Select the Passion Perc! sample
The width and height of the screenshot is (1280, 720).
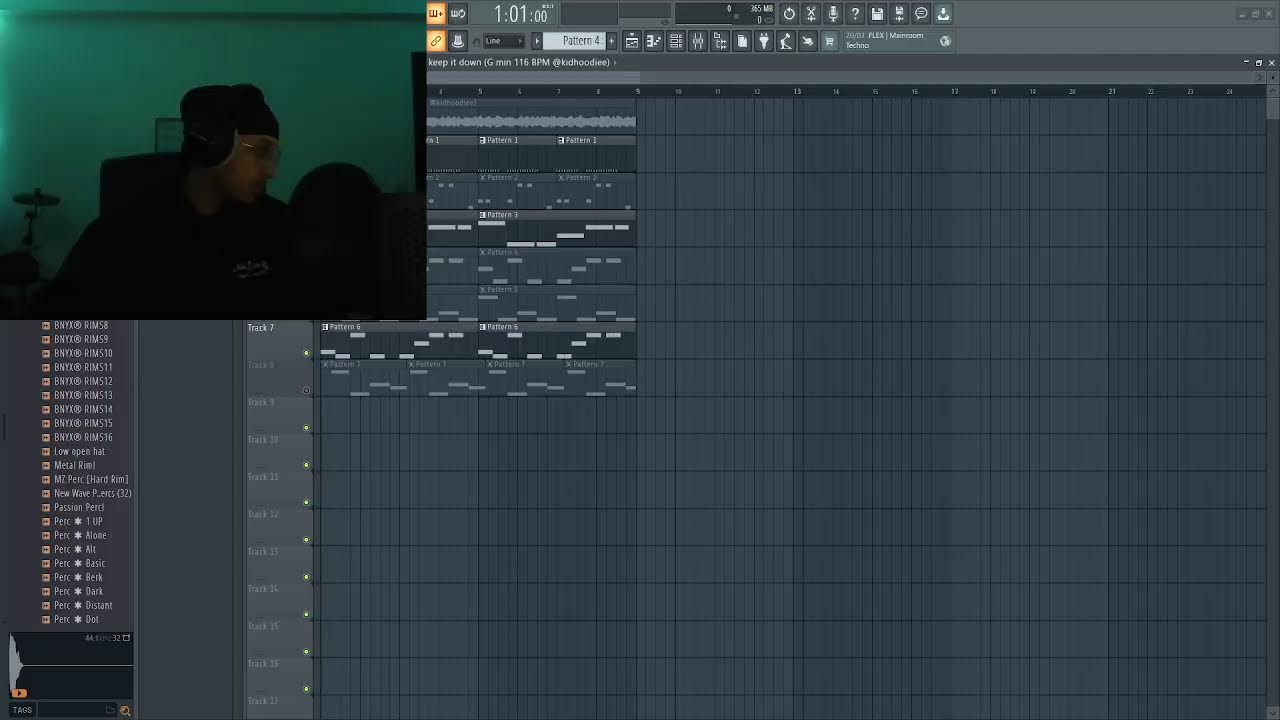point(79,507)
